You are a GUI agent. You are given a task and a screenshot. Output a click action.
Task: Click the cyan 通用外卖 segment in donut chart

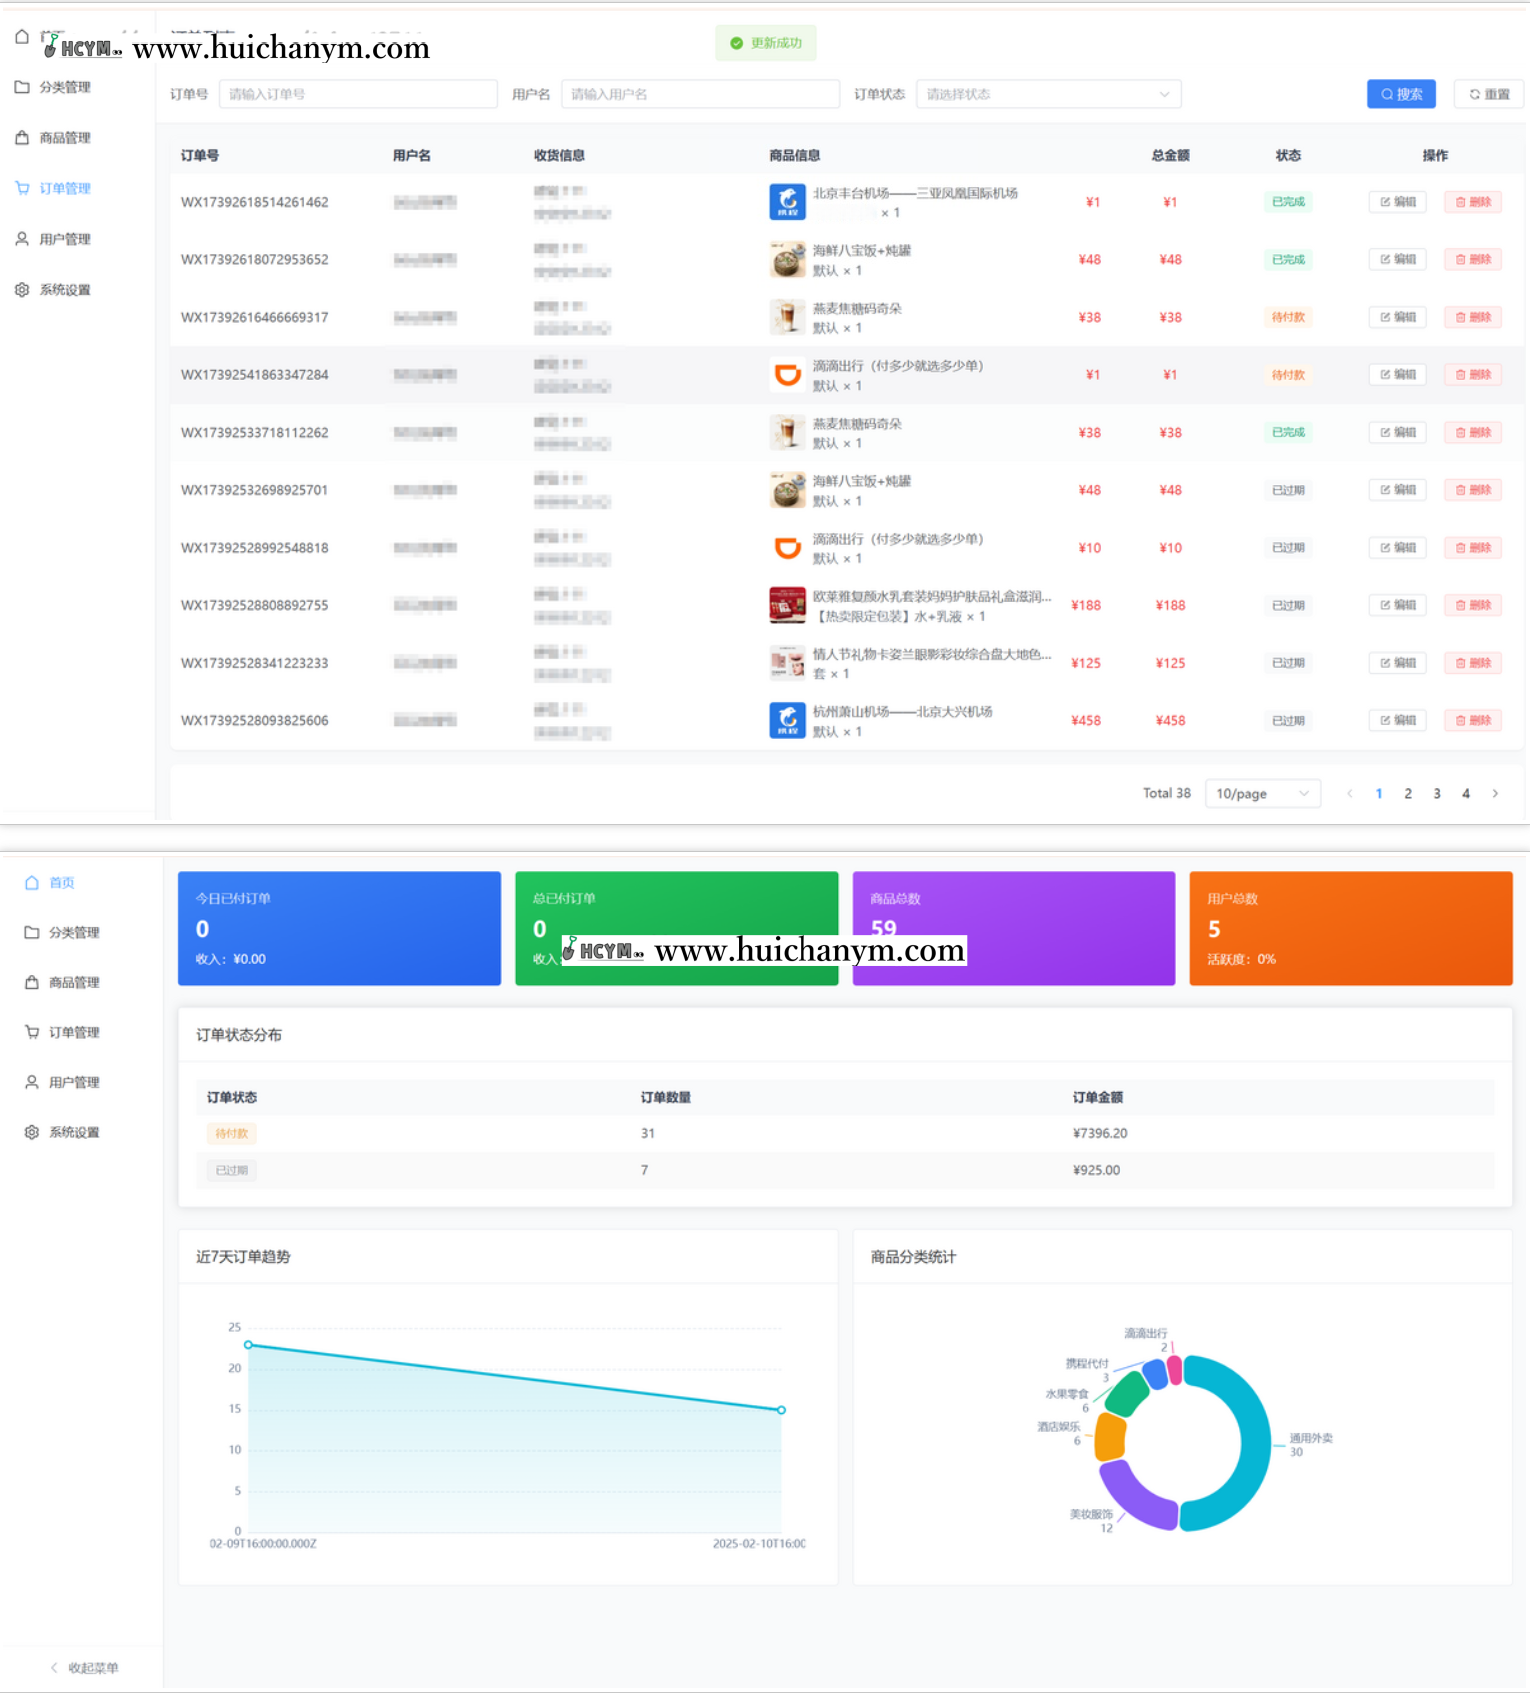1255,1440
